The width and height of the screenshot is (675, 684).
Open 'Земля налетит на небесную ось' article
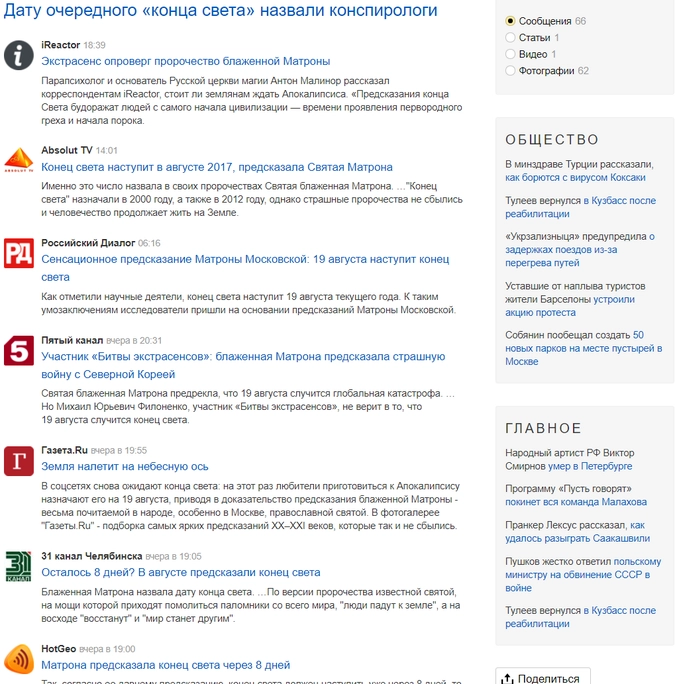tap(125, 466)
